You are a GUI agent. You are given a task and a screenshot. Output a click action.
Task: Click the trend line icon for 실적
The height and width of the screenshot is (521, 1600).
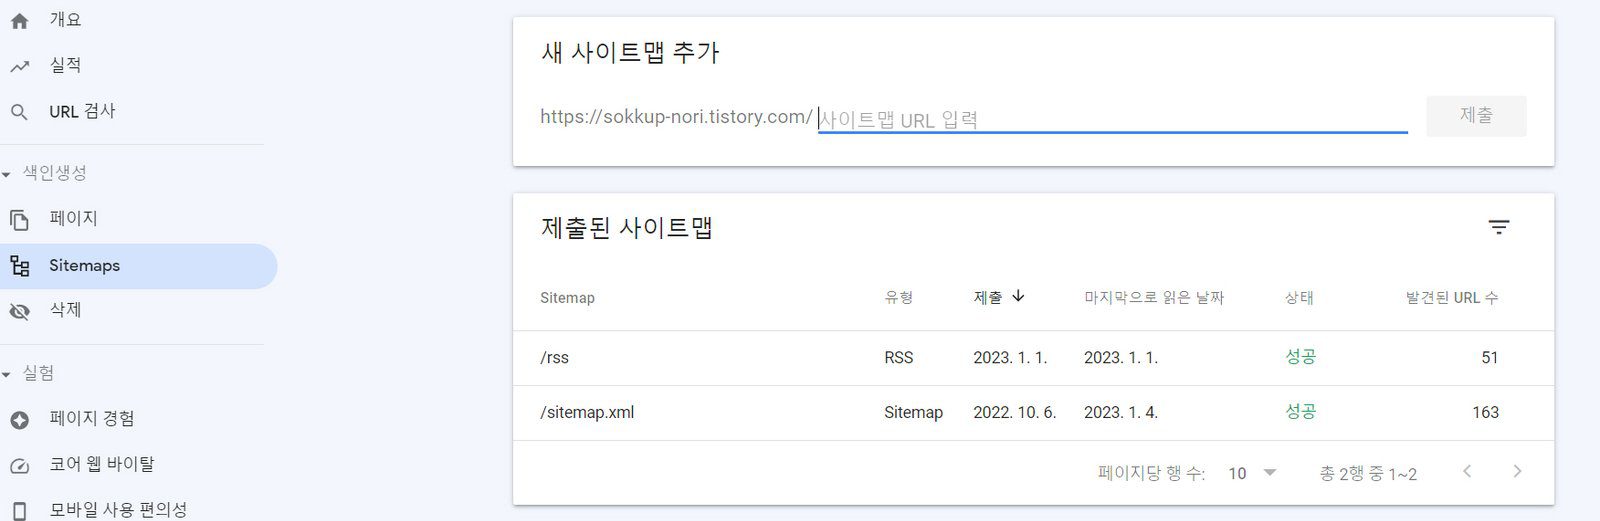coord(19,66)
